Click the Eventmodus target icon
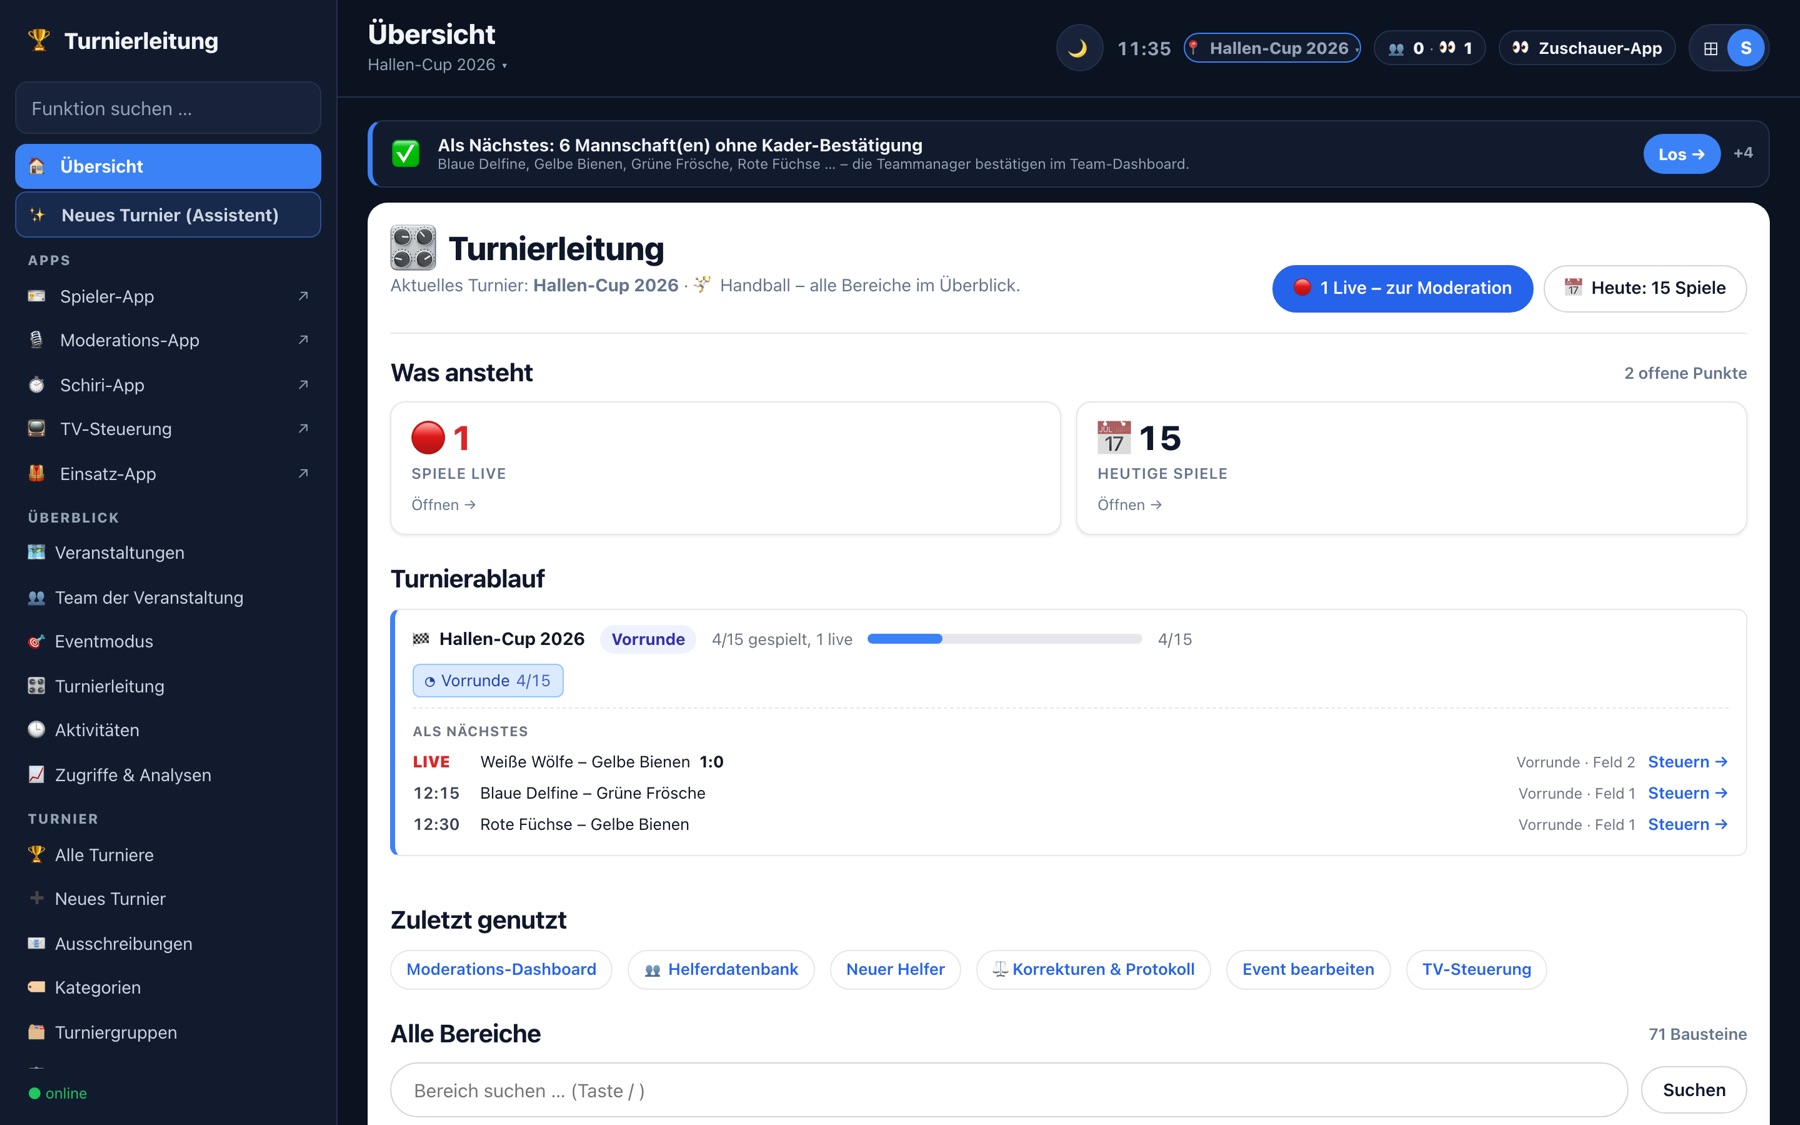1800x1125 pixels. [37, 642]
